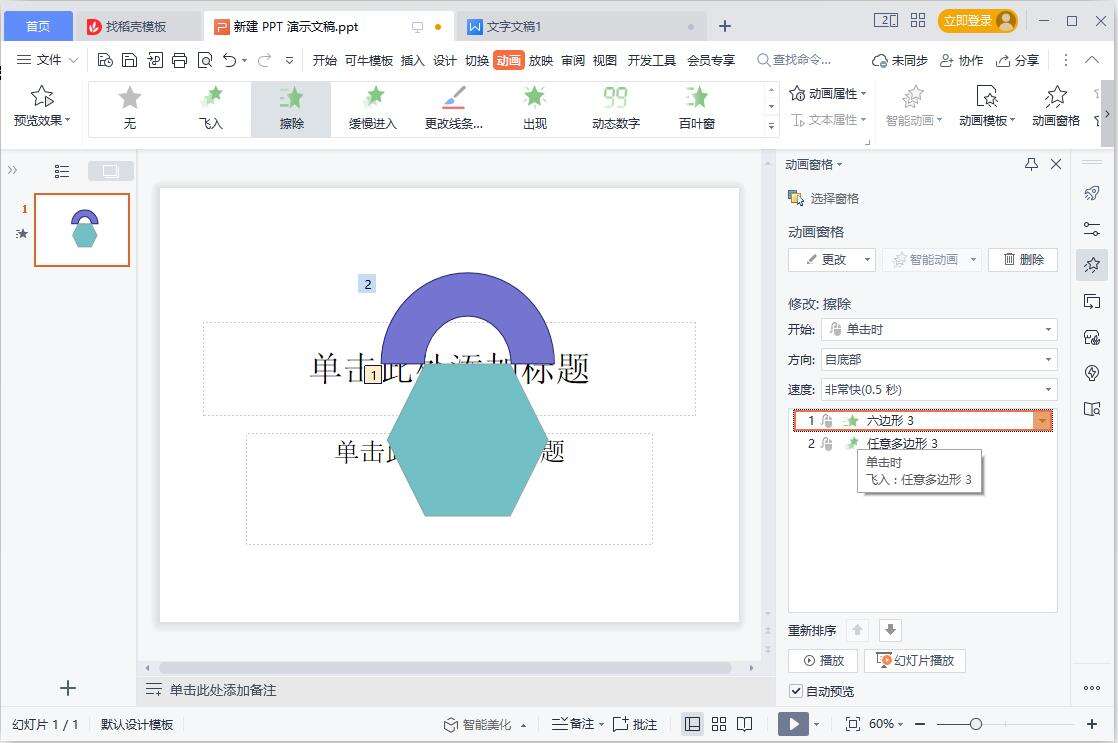Open the 视图 view tab

tap(604, 61)
